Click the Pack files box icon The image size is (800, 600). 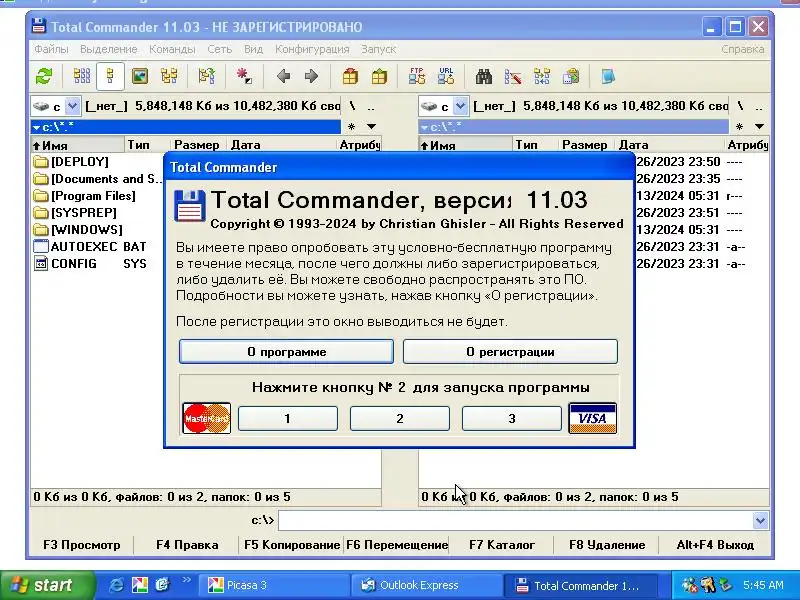point(350,77)
